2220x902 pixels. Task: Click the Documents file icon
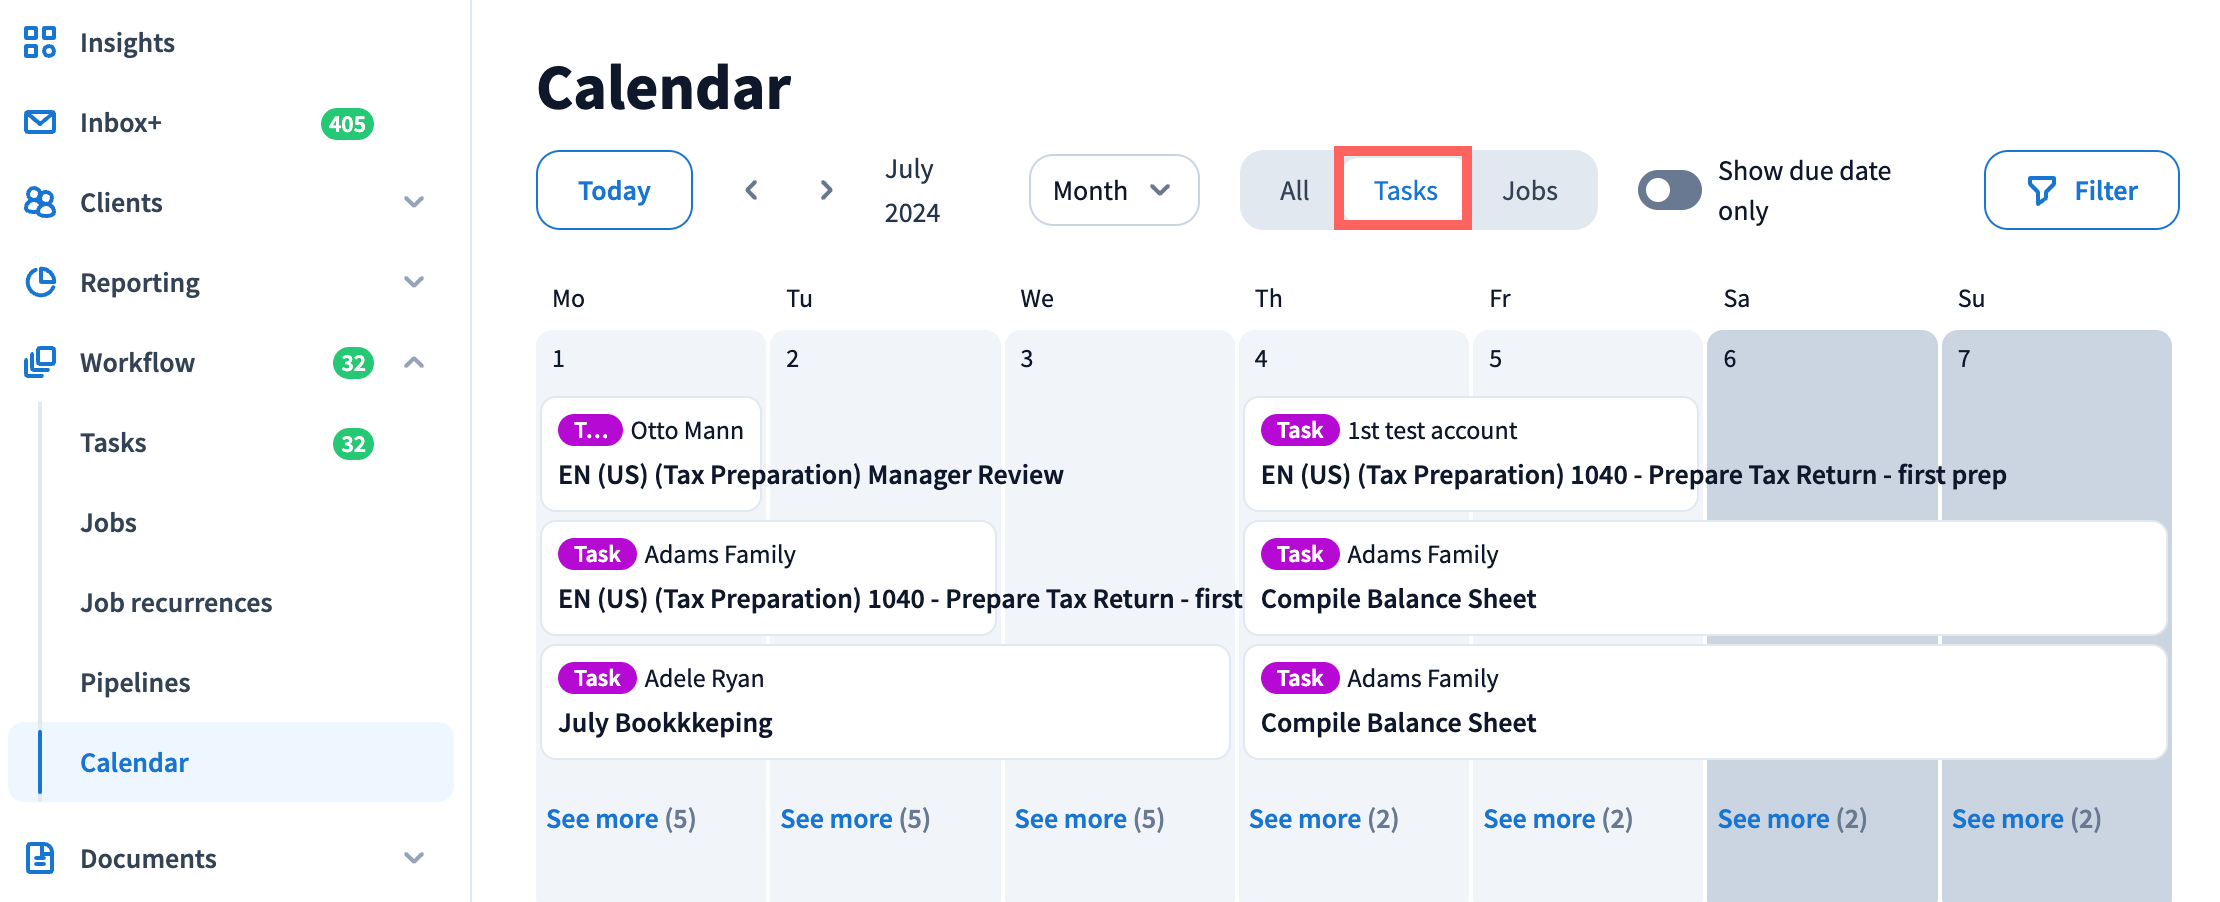click(x=40, y=858)
